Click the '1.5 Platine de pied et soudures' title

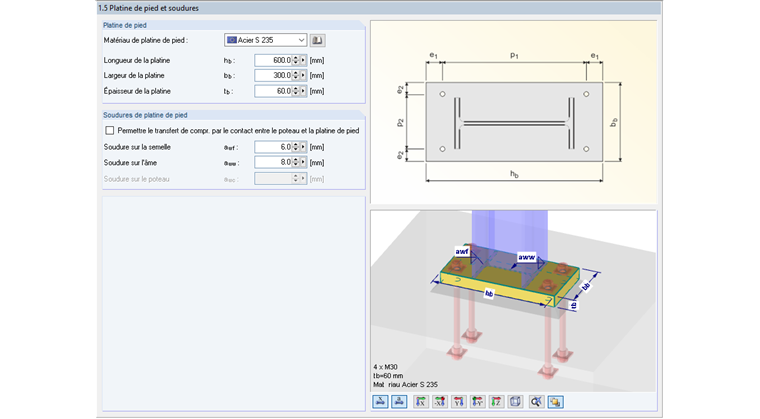point(148,8)
